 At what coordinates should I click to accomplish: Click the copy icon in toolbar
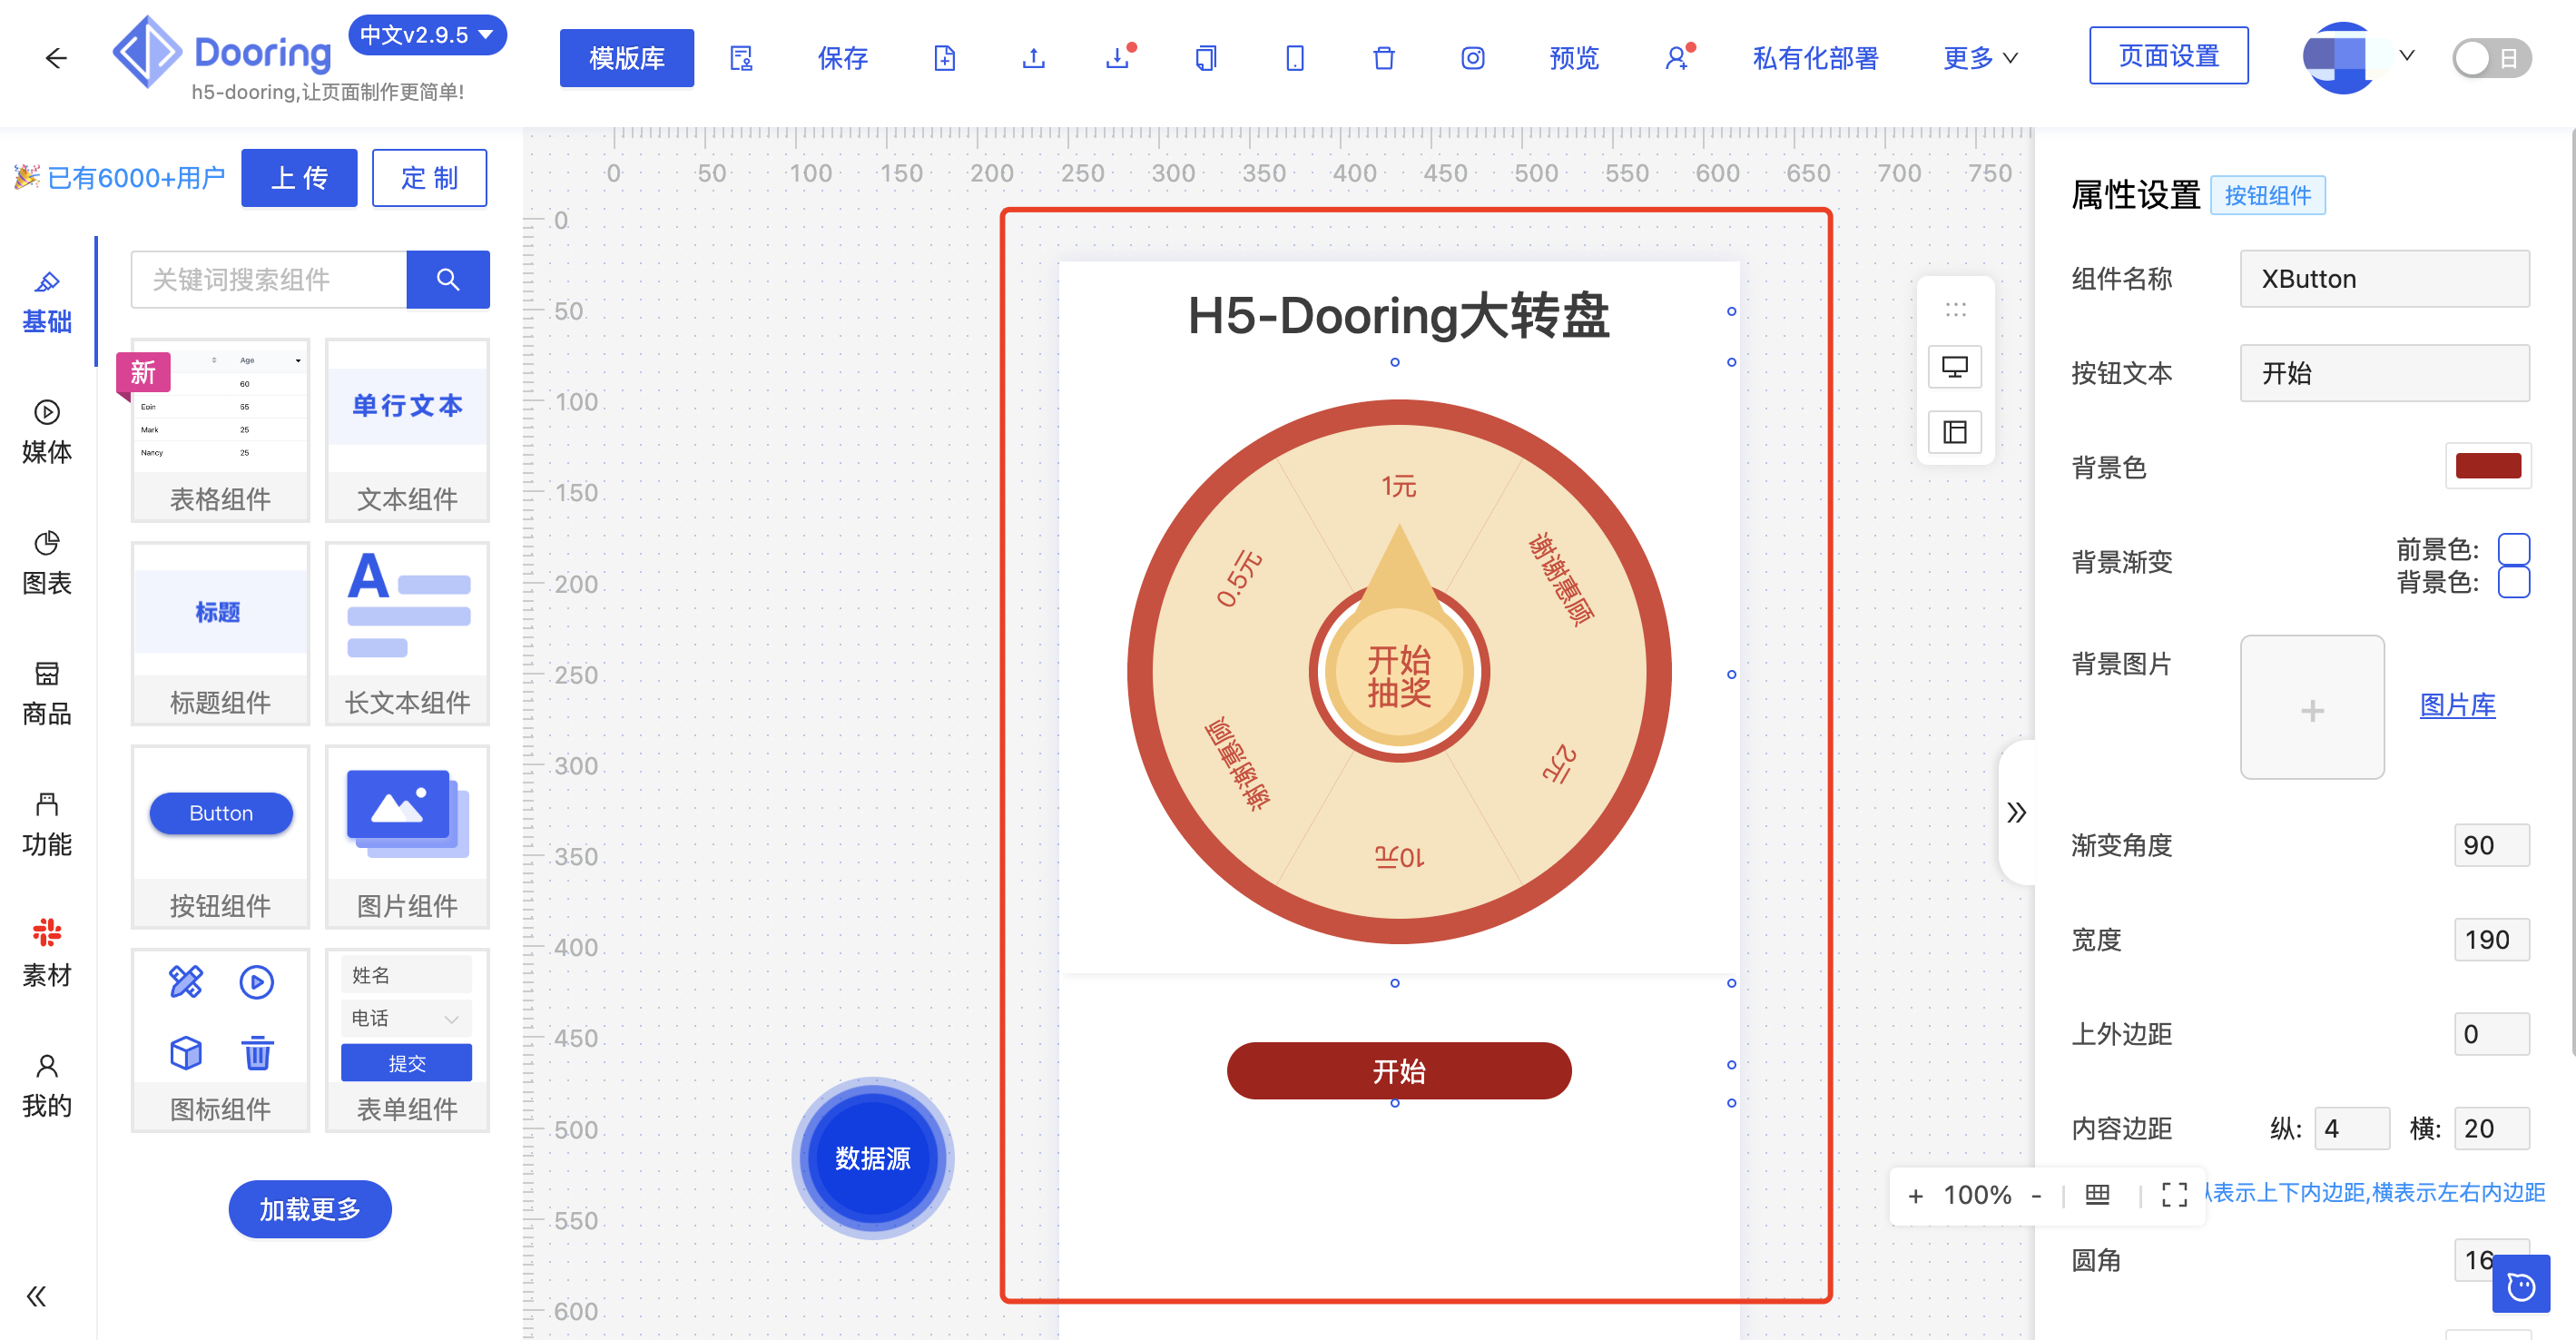tap(1206, 58)
